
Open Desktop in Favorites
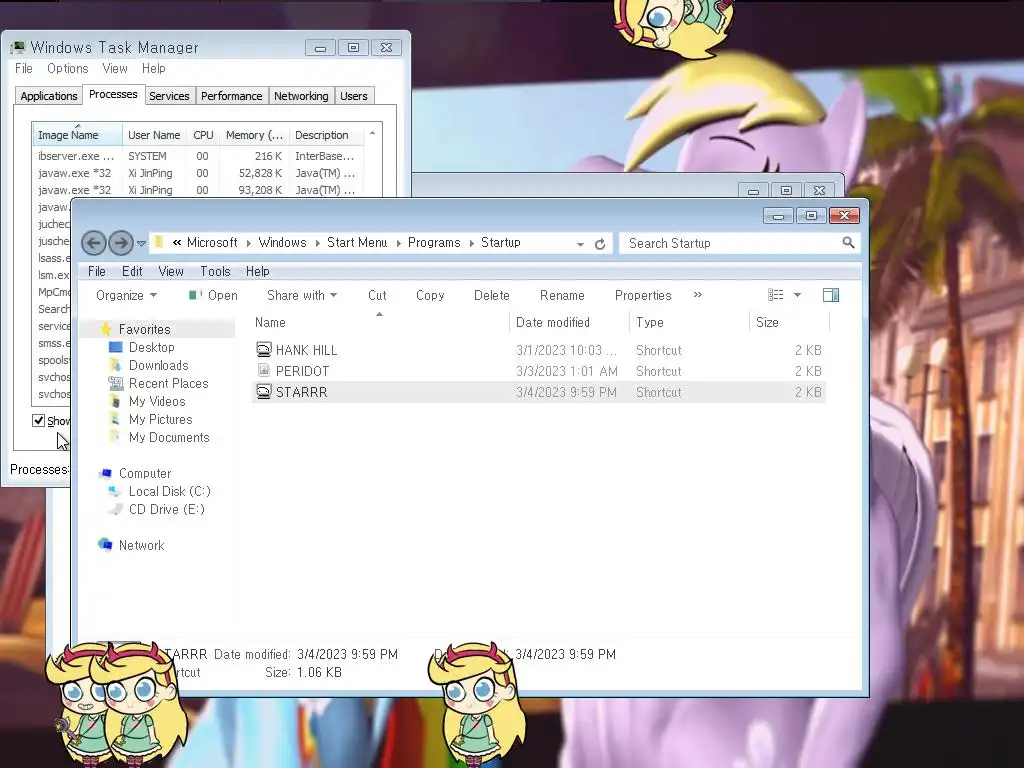[x=152, y=347]
